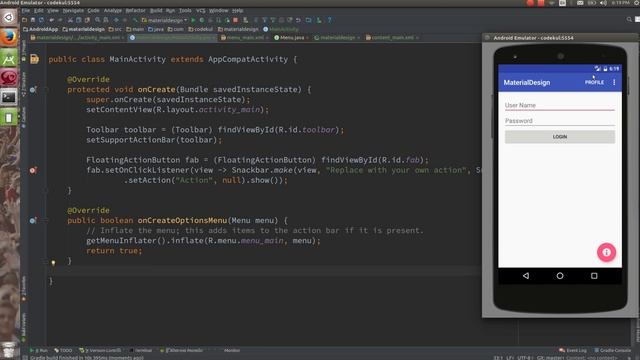Click the override gutter icon beside onCreateOptionsMenu

point(33,220)
